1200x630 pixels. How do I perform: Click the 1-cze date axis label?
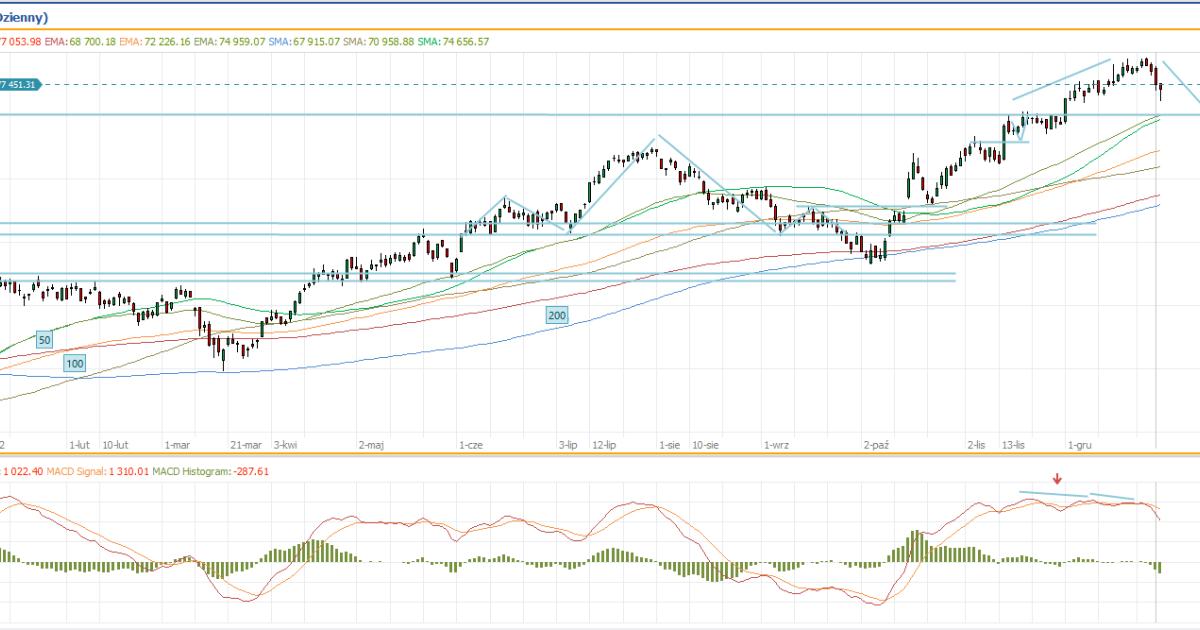click(470, 443)
